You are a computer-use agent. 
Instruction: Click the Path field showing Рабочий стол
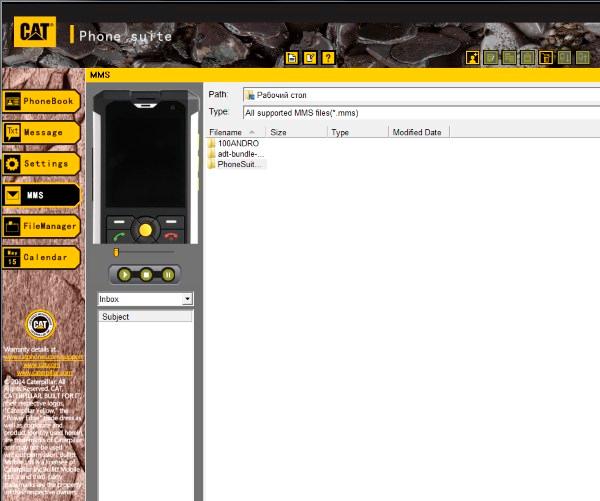coord(422,95)
